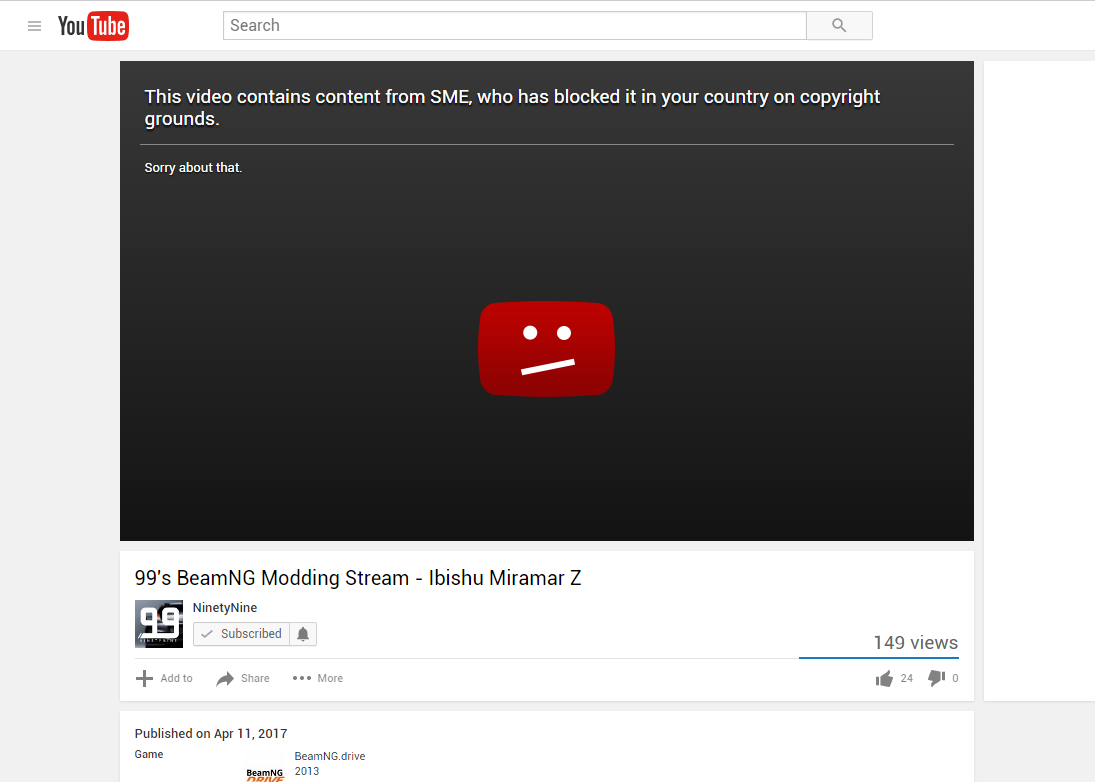Click the copyright blocked message text

tap(512, 108)
